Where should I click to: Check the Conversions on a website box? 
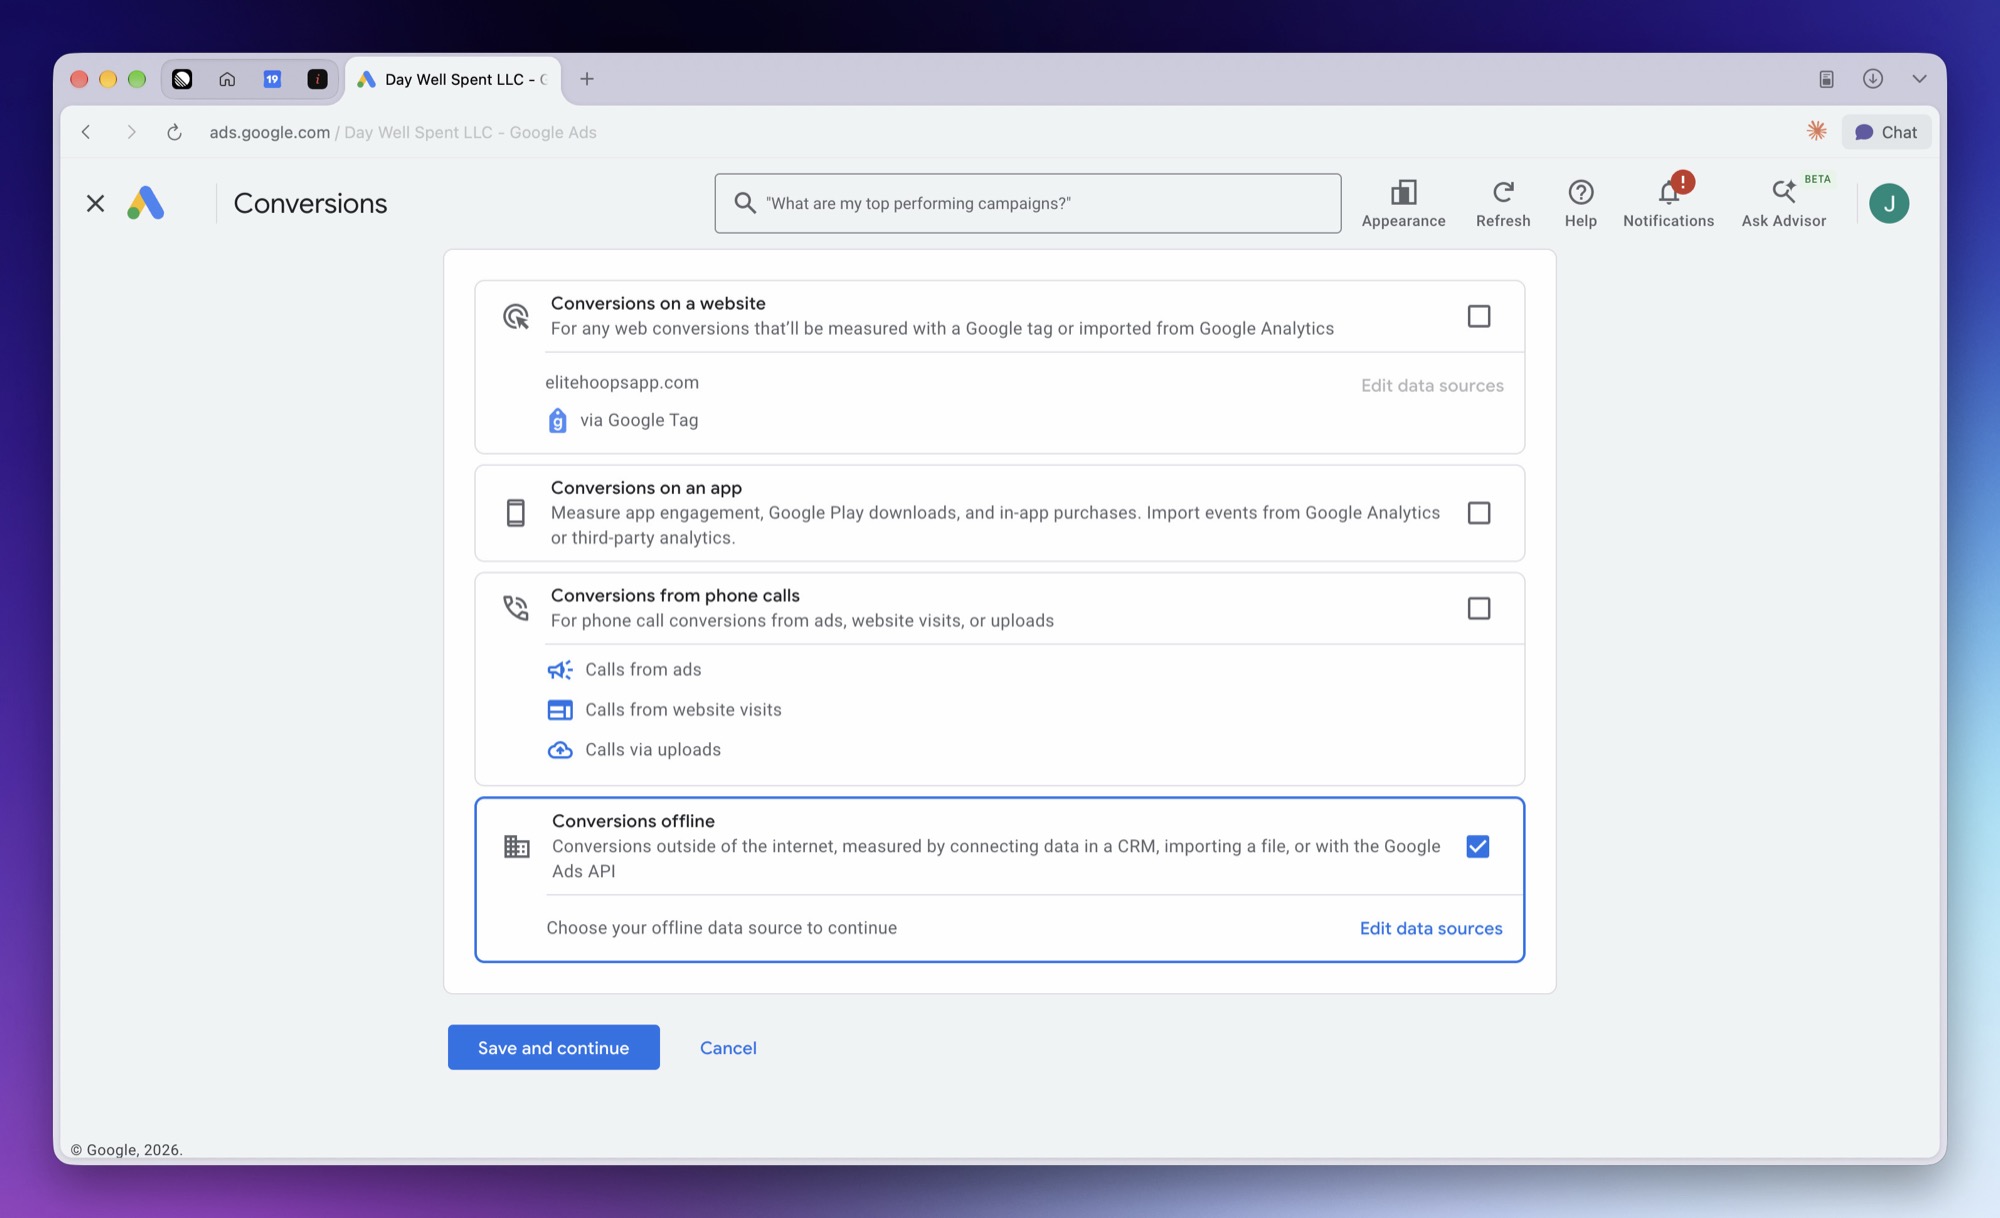coord(1478,317)
